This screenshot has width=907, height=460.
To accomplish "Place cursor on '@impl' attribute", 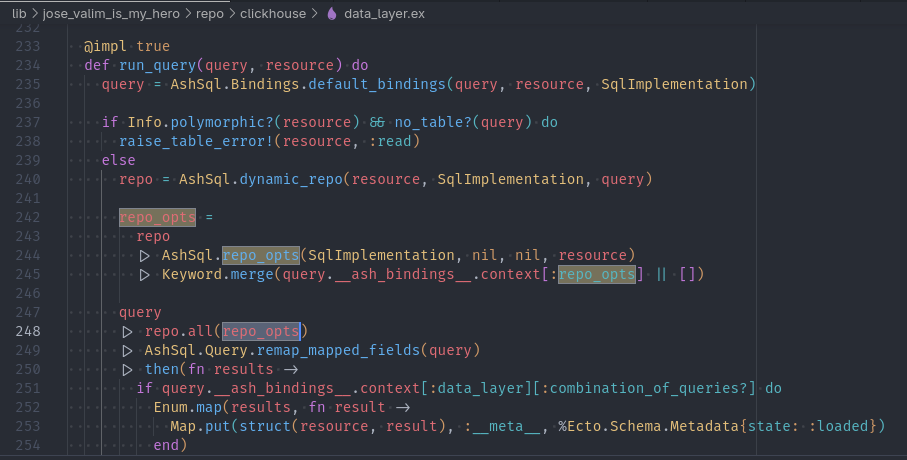I will [x=105, y=46].
